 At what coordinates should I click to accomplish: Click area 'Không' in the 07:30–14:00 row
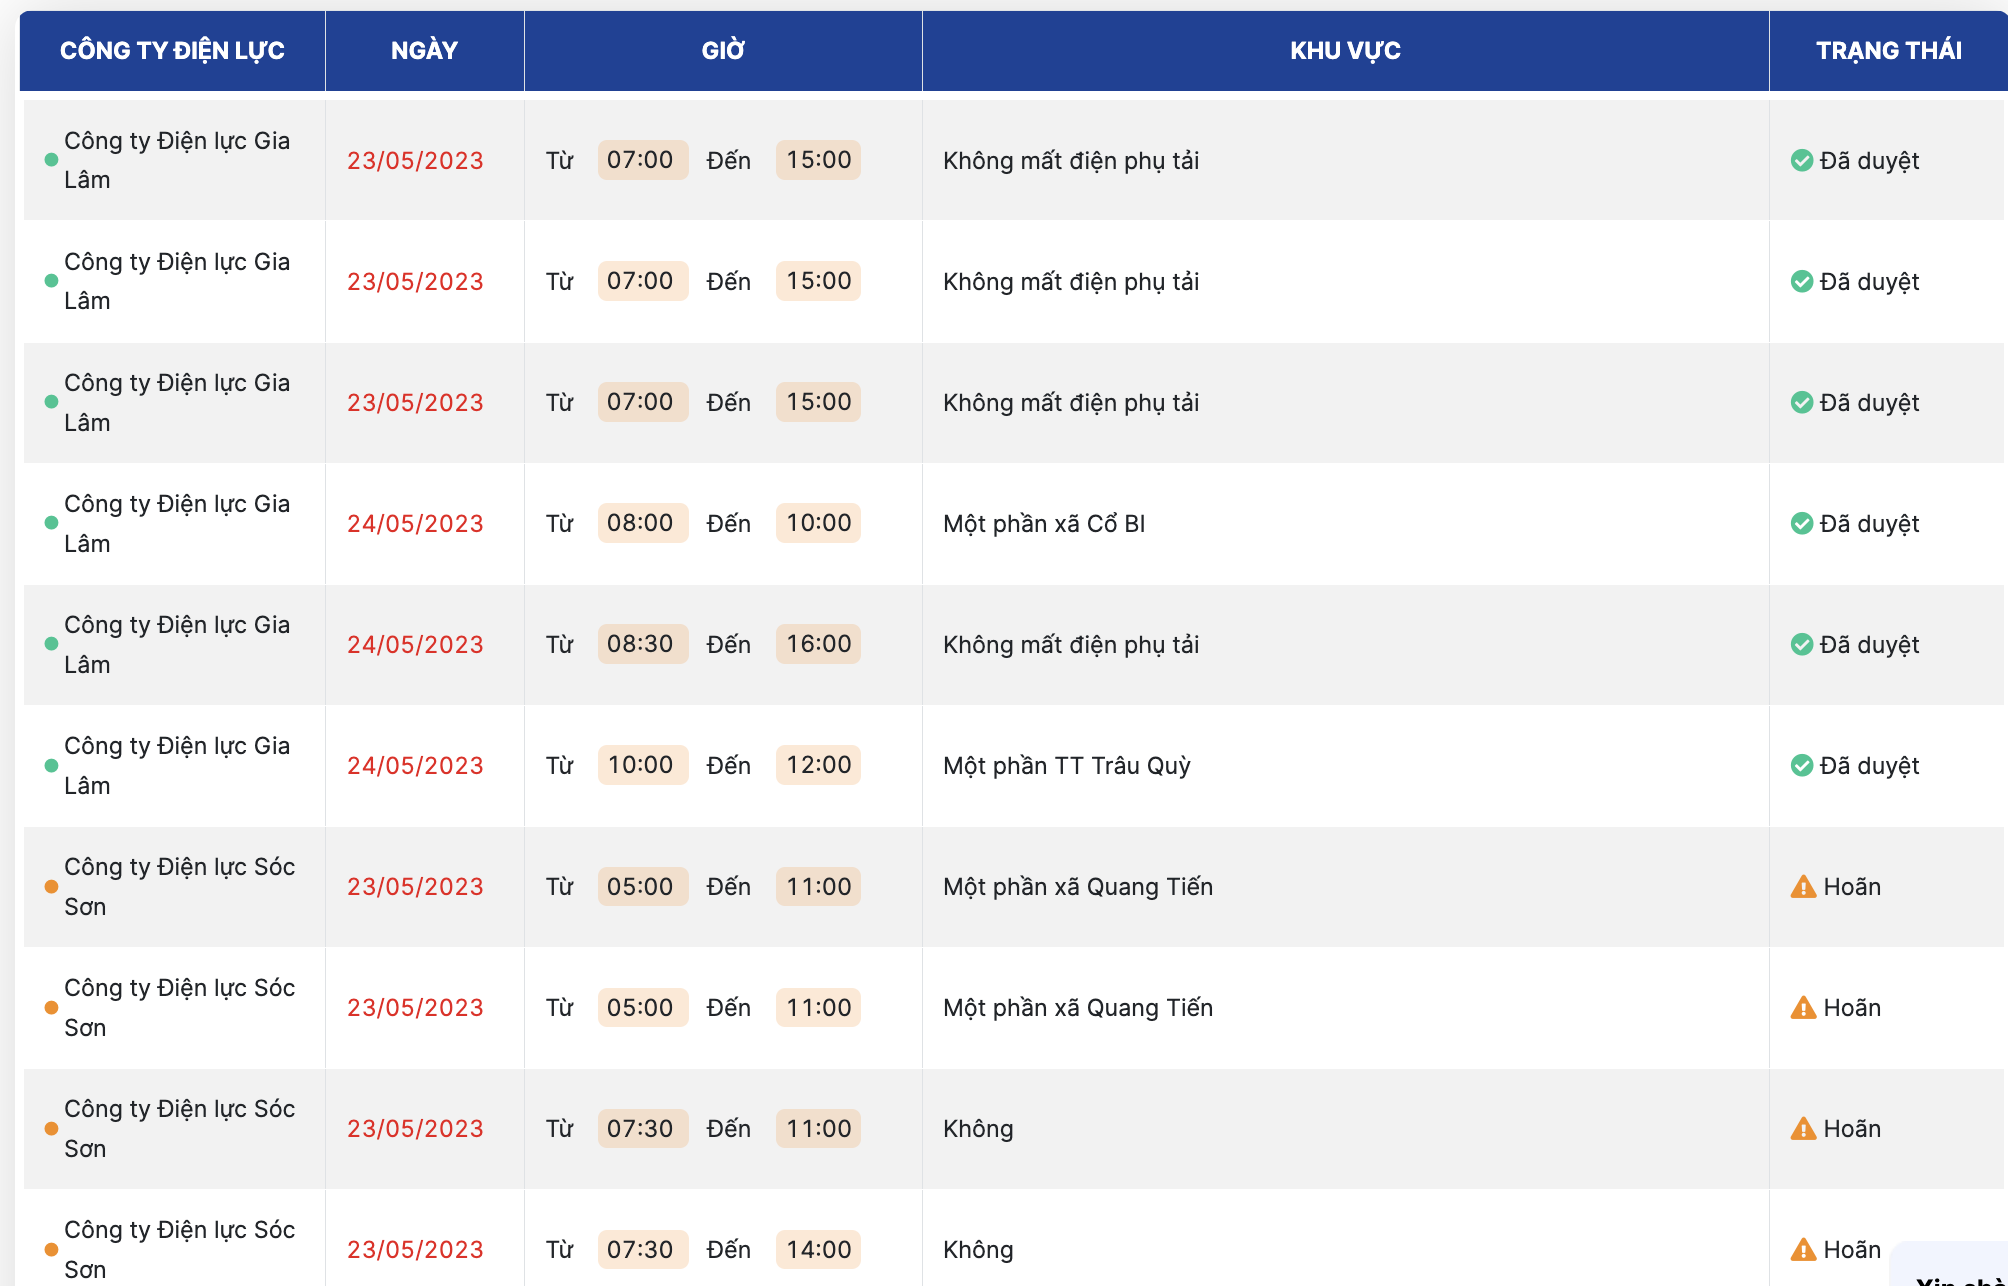pos(978,1250)
